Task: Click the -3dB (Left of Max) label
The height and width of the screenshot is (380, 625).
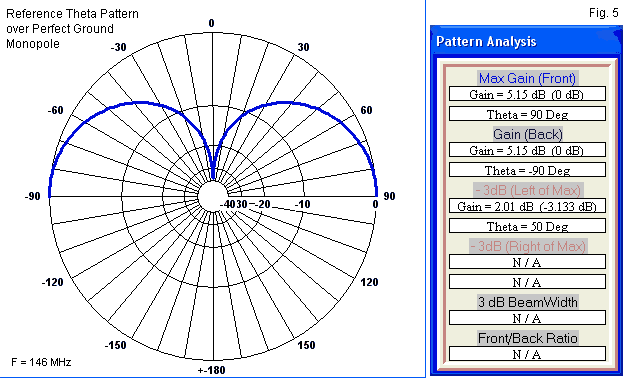Action: point(527,190)
